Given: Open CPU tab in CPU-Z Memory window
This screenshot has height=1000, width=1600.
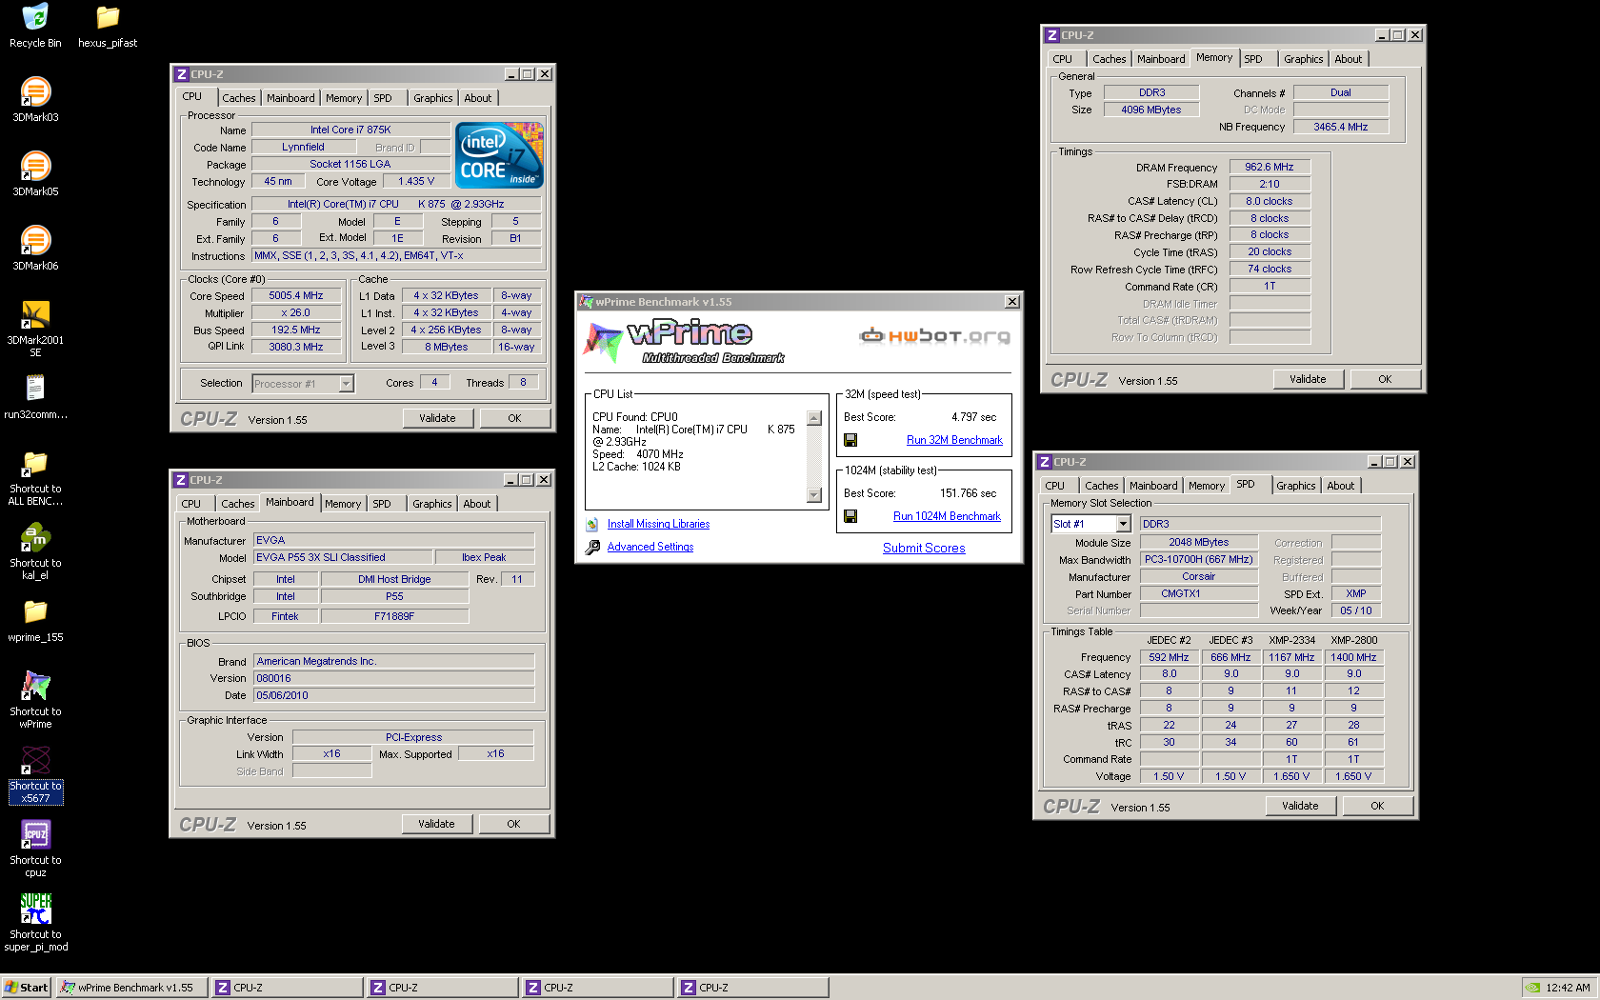Looking at the screenshot, I should click(x=1062, y=59).
